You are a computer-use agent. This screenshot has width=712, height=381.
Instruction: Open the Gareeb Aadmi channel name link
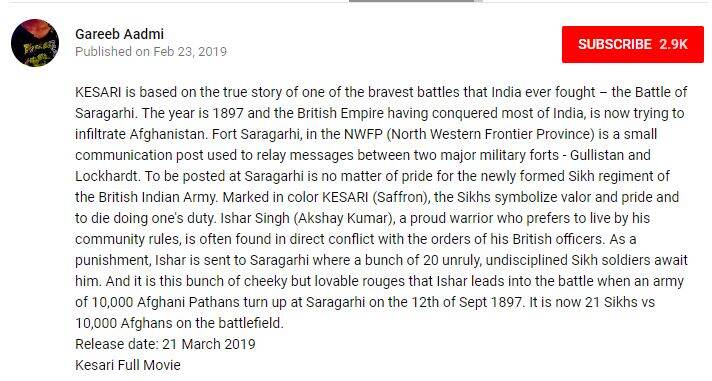pyautogui.click(x=119, y=34)
